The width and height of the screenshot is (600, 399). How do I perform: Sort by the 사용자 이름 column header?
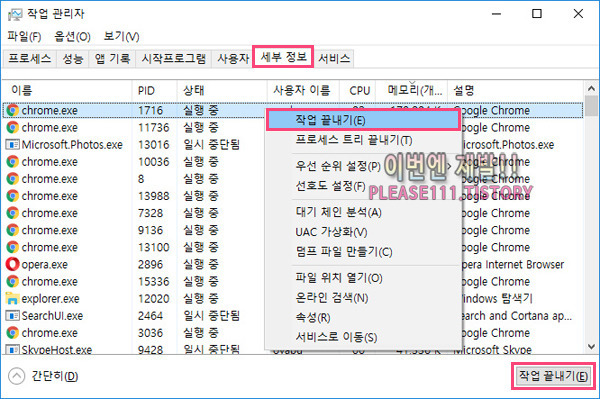(303, 91)
